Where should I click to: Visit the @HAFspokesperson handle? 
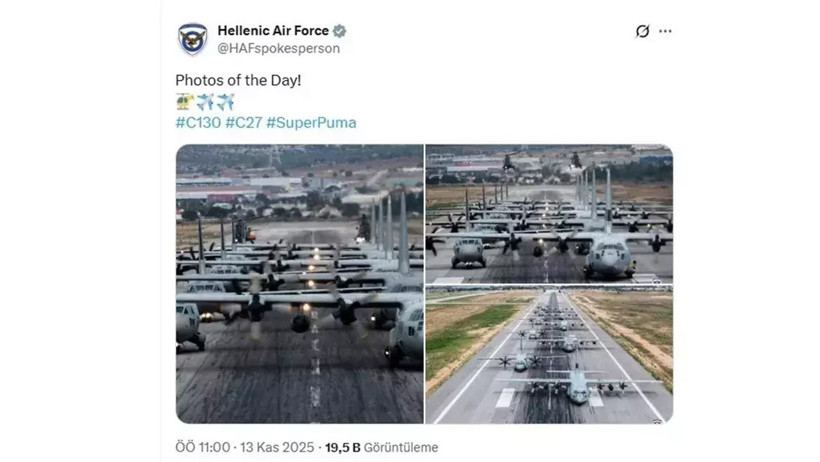(x=278, y=48)
